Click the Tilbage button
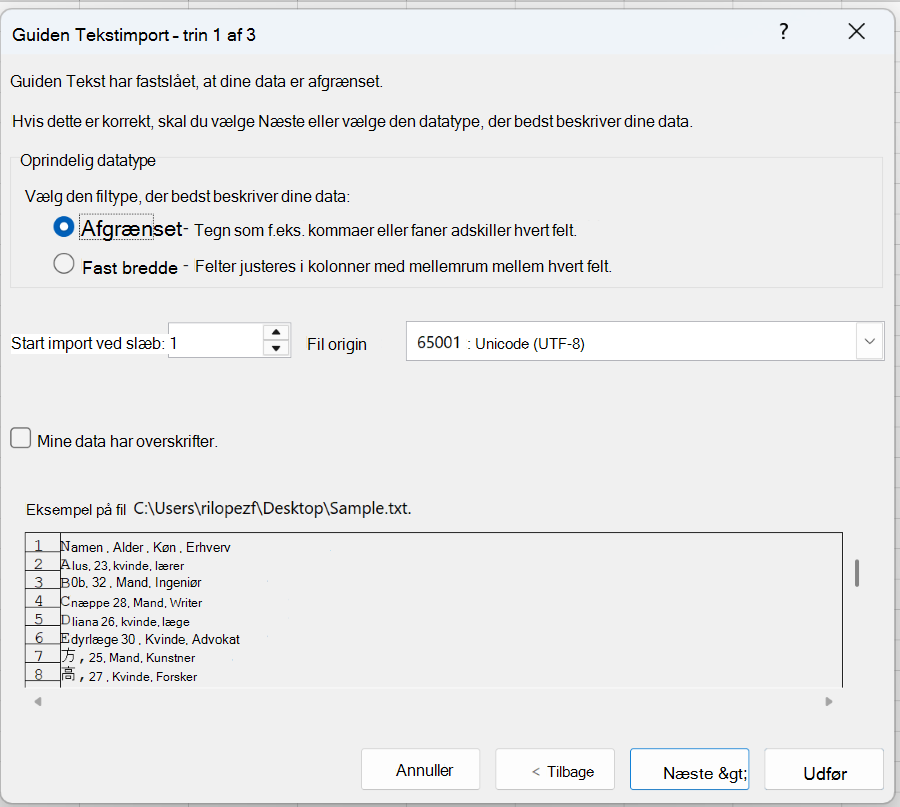900x807 pixels. (x=555, y=769)
